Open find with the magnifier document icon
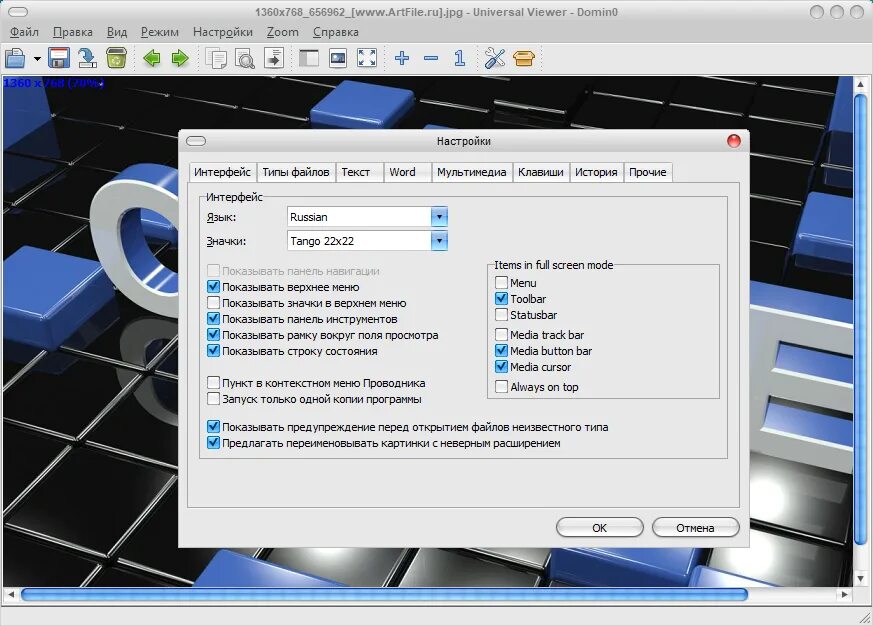 [244, 58]
